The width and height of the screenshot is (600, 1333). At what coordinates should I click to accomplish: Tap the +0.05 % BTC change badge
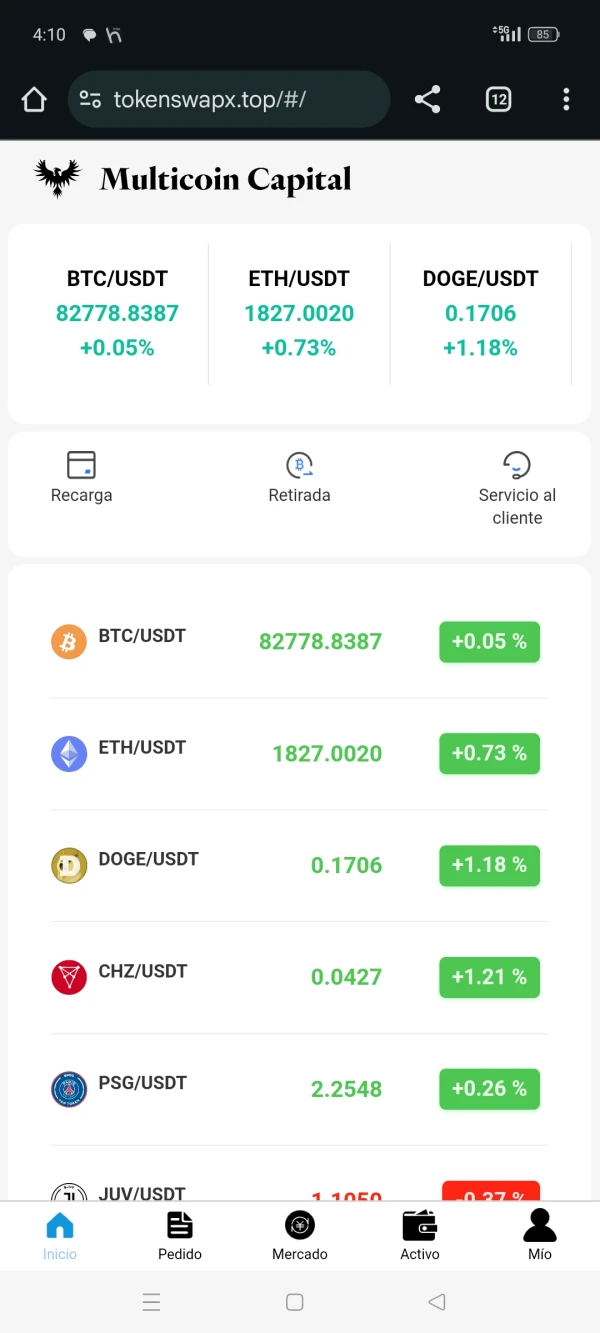(x=489, y=642)
